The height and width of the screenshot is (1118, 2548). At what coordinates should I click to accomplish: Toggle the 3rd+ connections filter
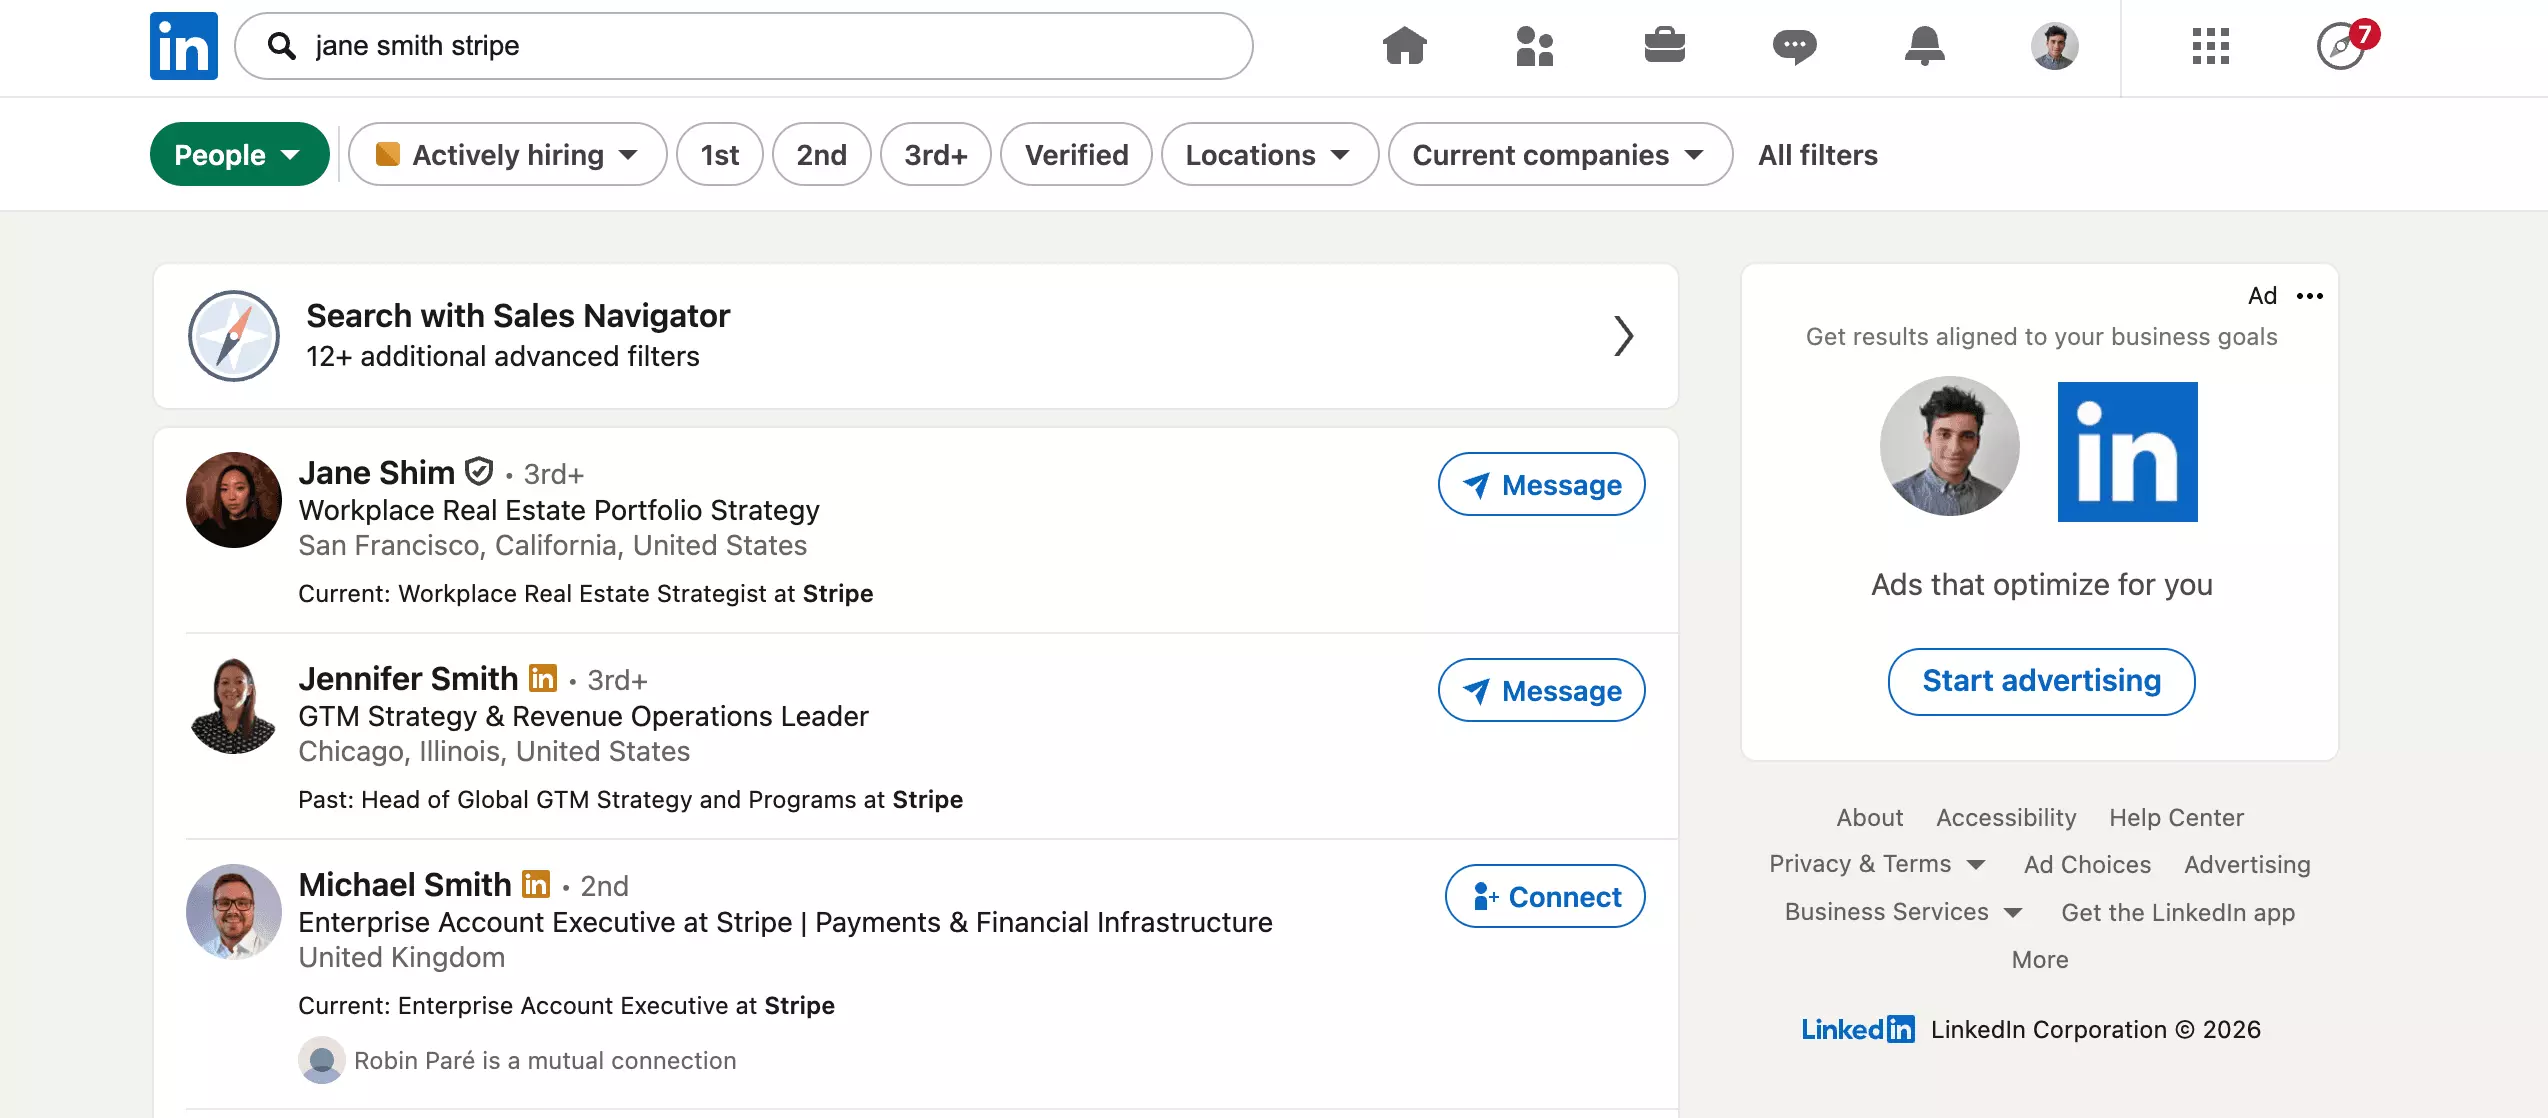(x=936, y=155)
